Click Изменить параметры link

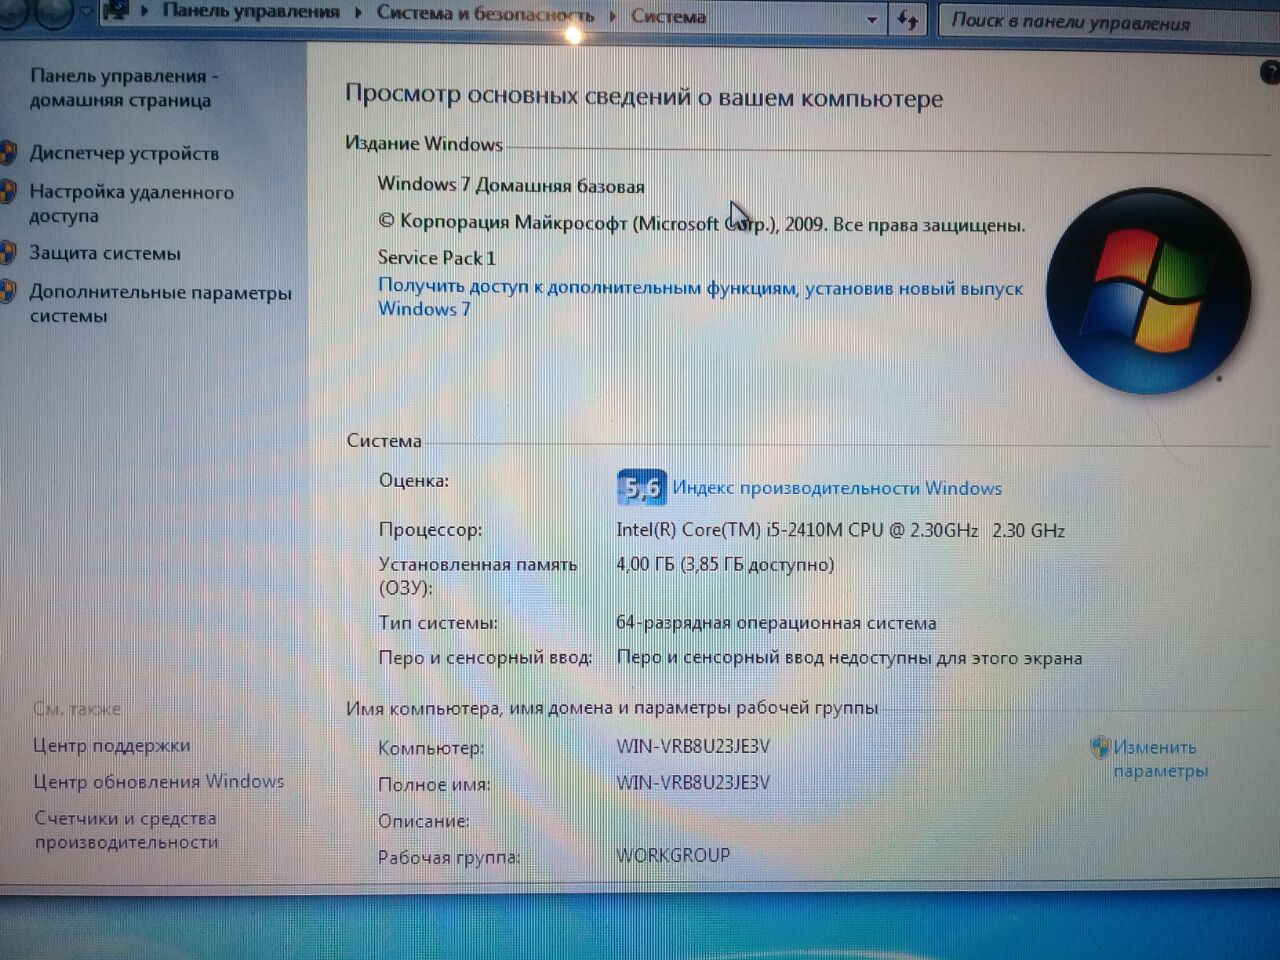pos(1160,759)
